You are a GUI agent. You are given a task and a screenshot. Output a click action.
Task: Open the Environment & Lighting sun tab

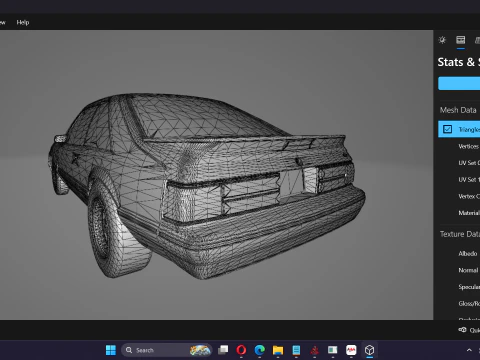tap(442, 40)
